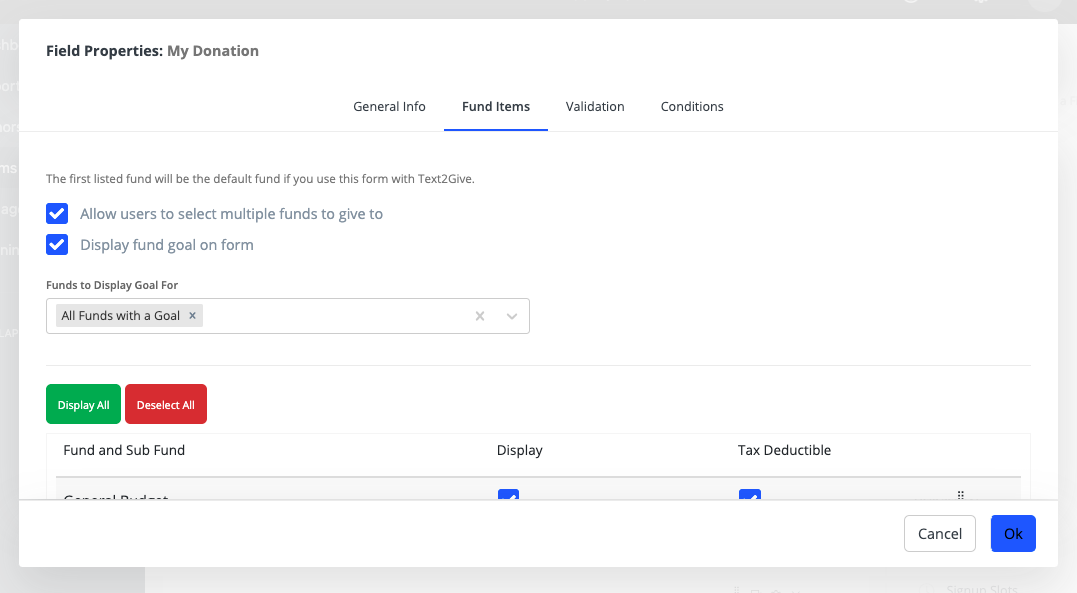
Task: Click the 'Tax Deductible' column header
Action: point(784,451)
